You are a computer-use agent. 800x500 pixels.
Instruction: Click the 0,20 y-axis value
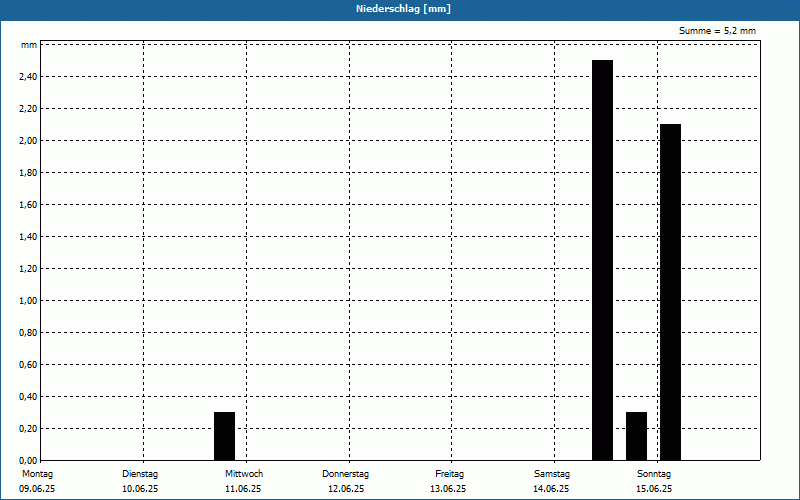click(x=28, y=429)
